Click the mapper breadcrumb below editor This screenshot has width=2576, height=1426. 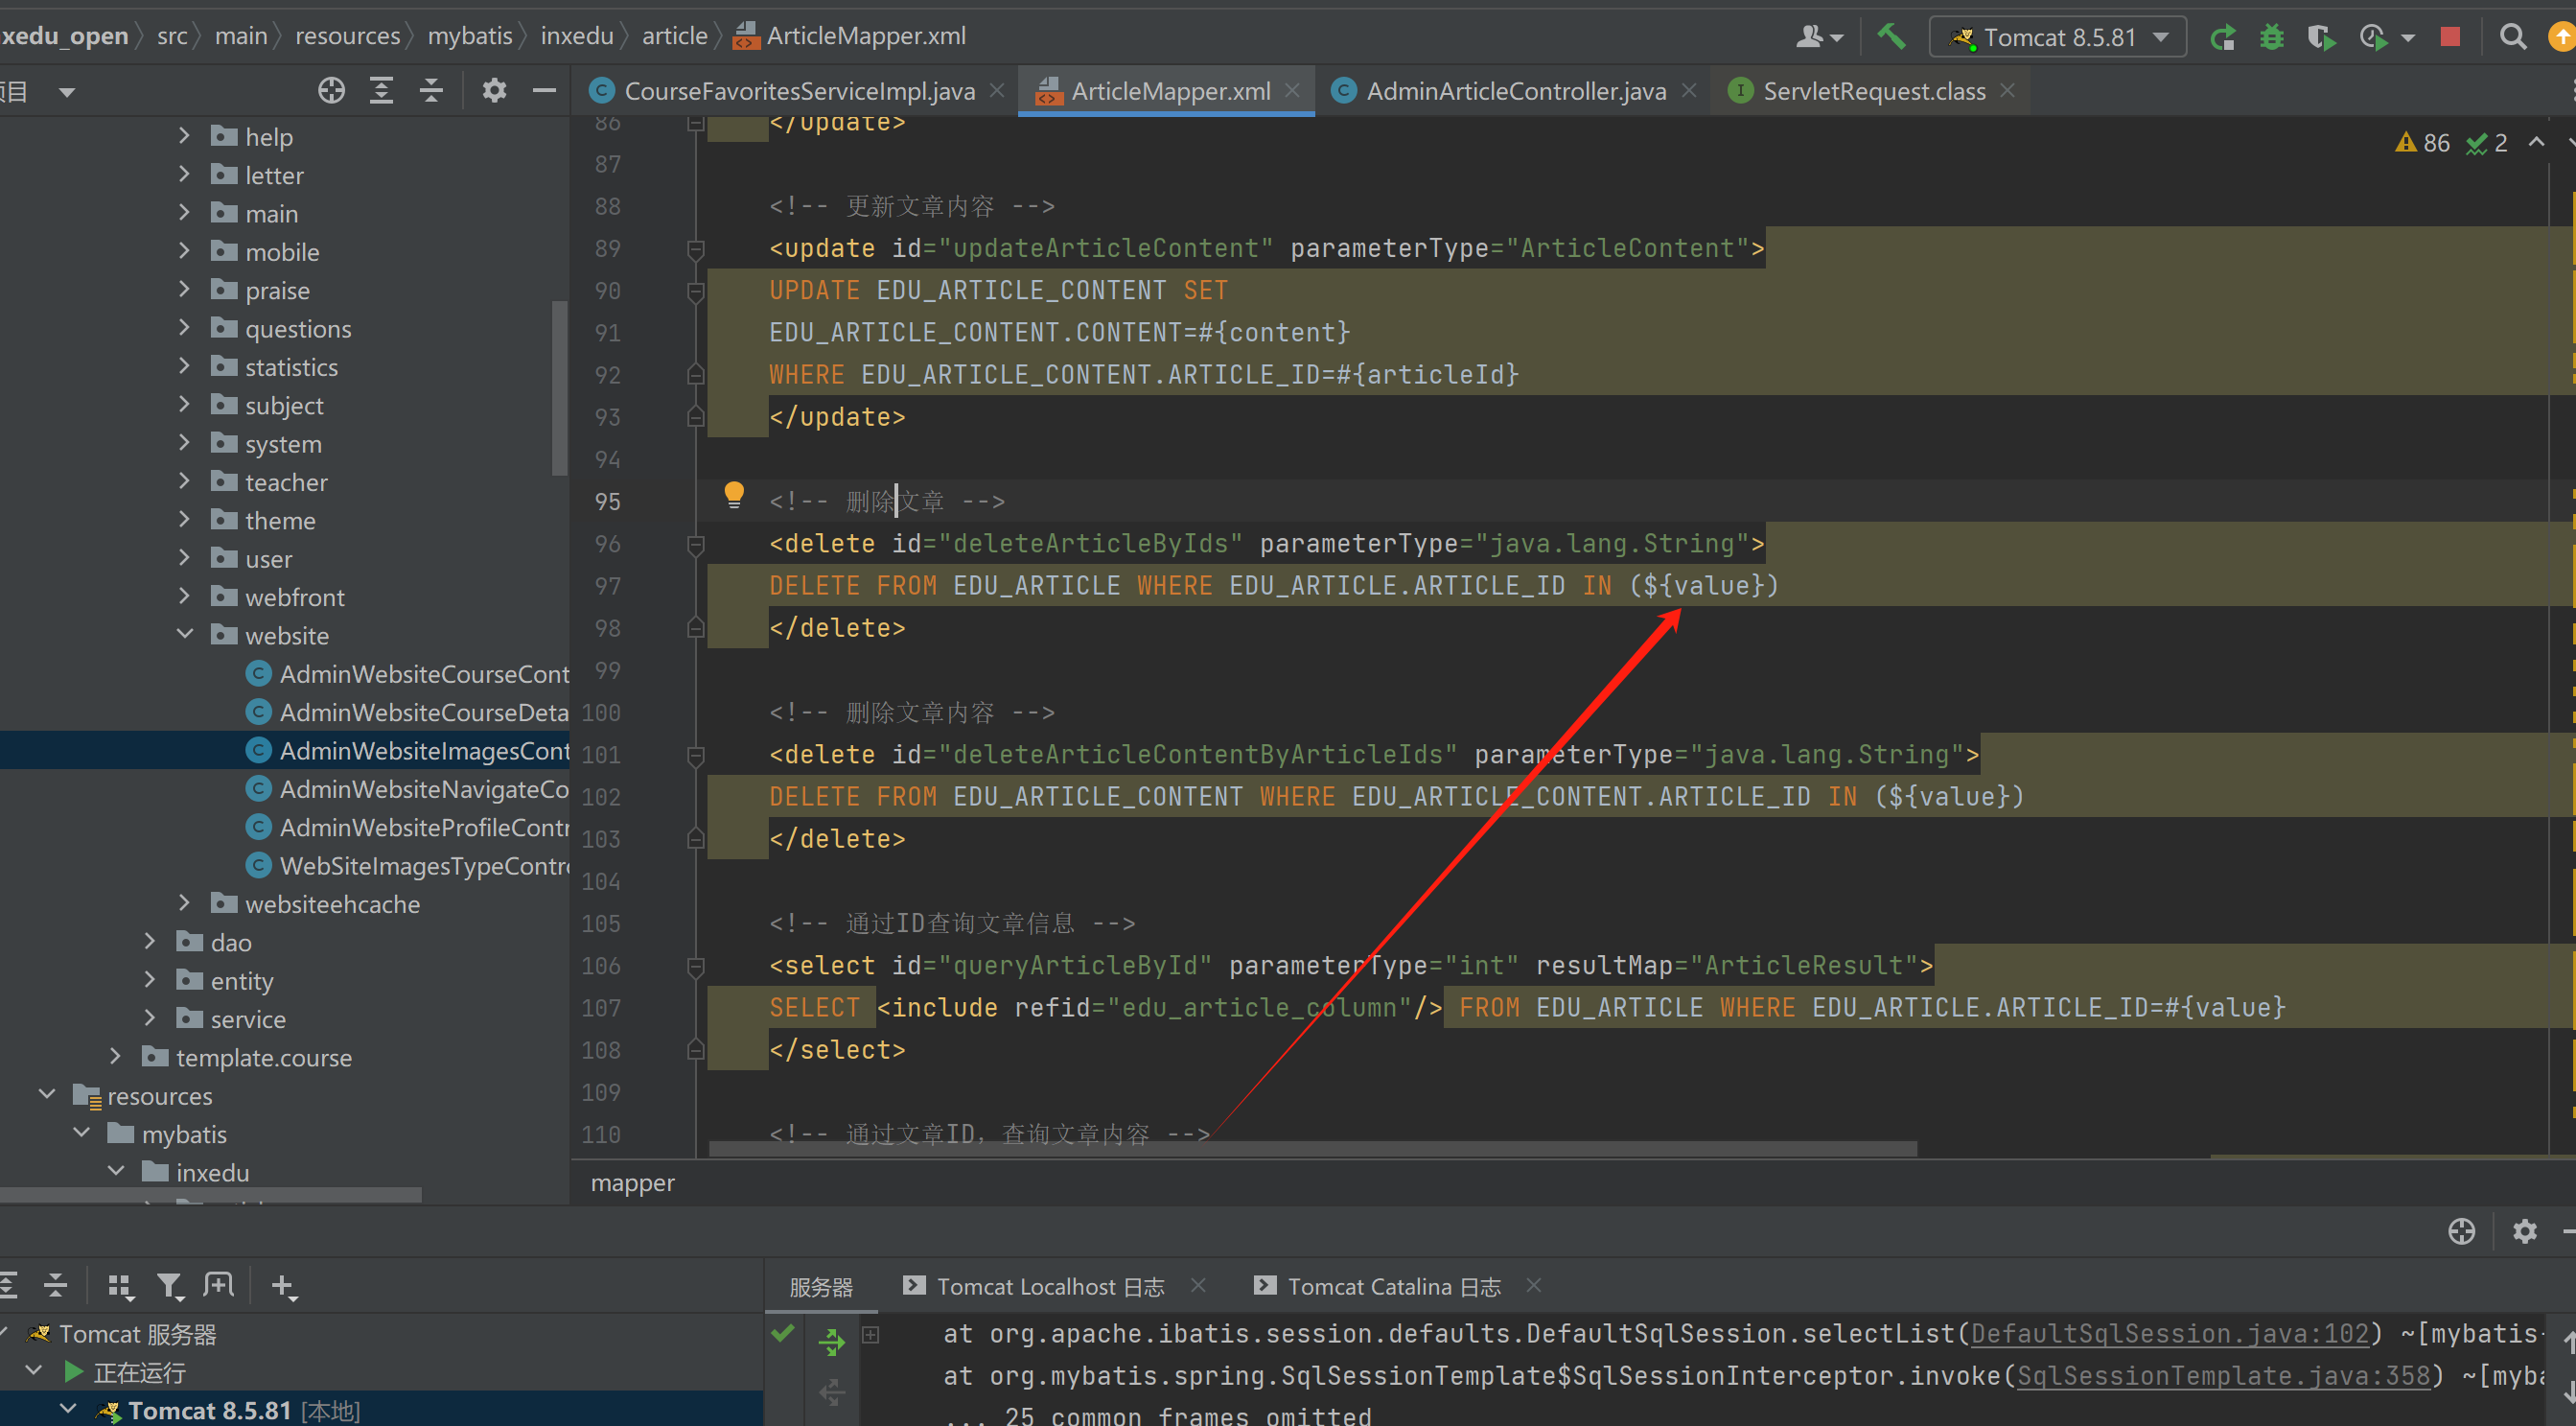point(632,1183)
